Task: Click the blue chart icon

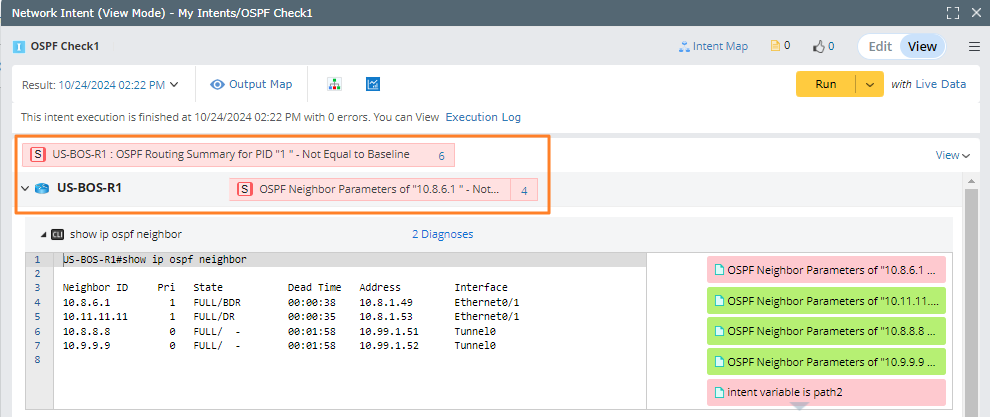Action: click(373, 84)
